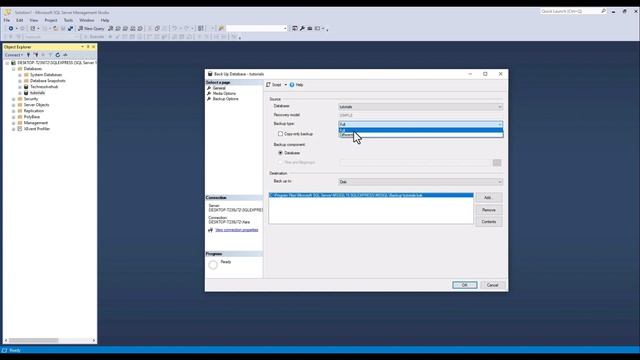Click the Security folder icon
640x360 pixels.
[20, 99]
